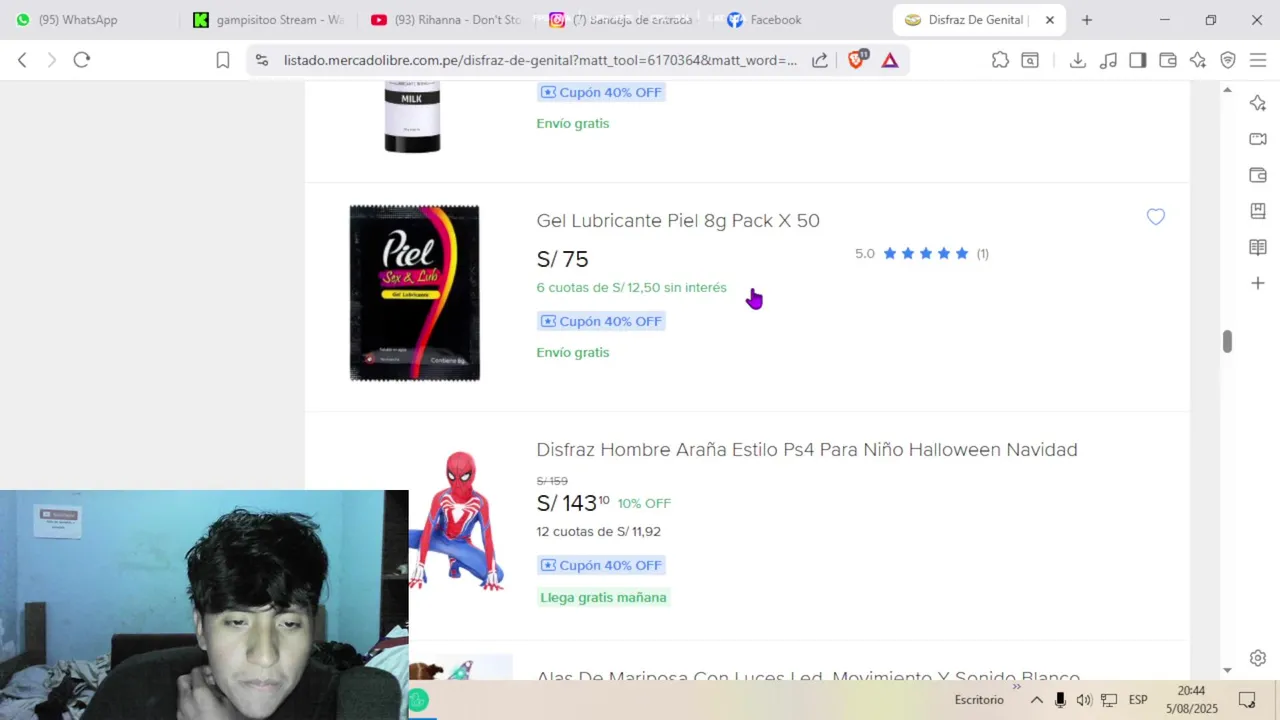Click the S/ 143 discounted price
Viewport: 1280px width, 720px height.
click(573, 503)
